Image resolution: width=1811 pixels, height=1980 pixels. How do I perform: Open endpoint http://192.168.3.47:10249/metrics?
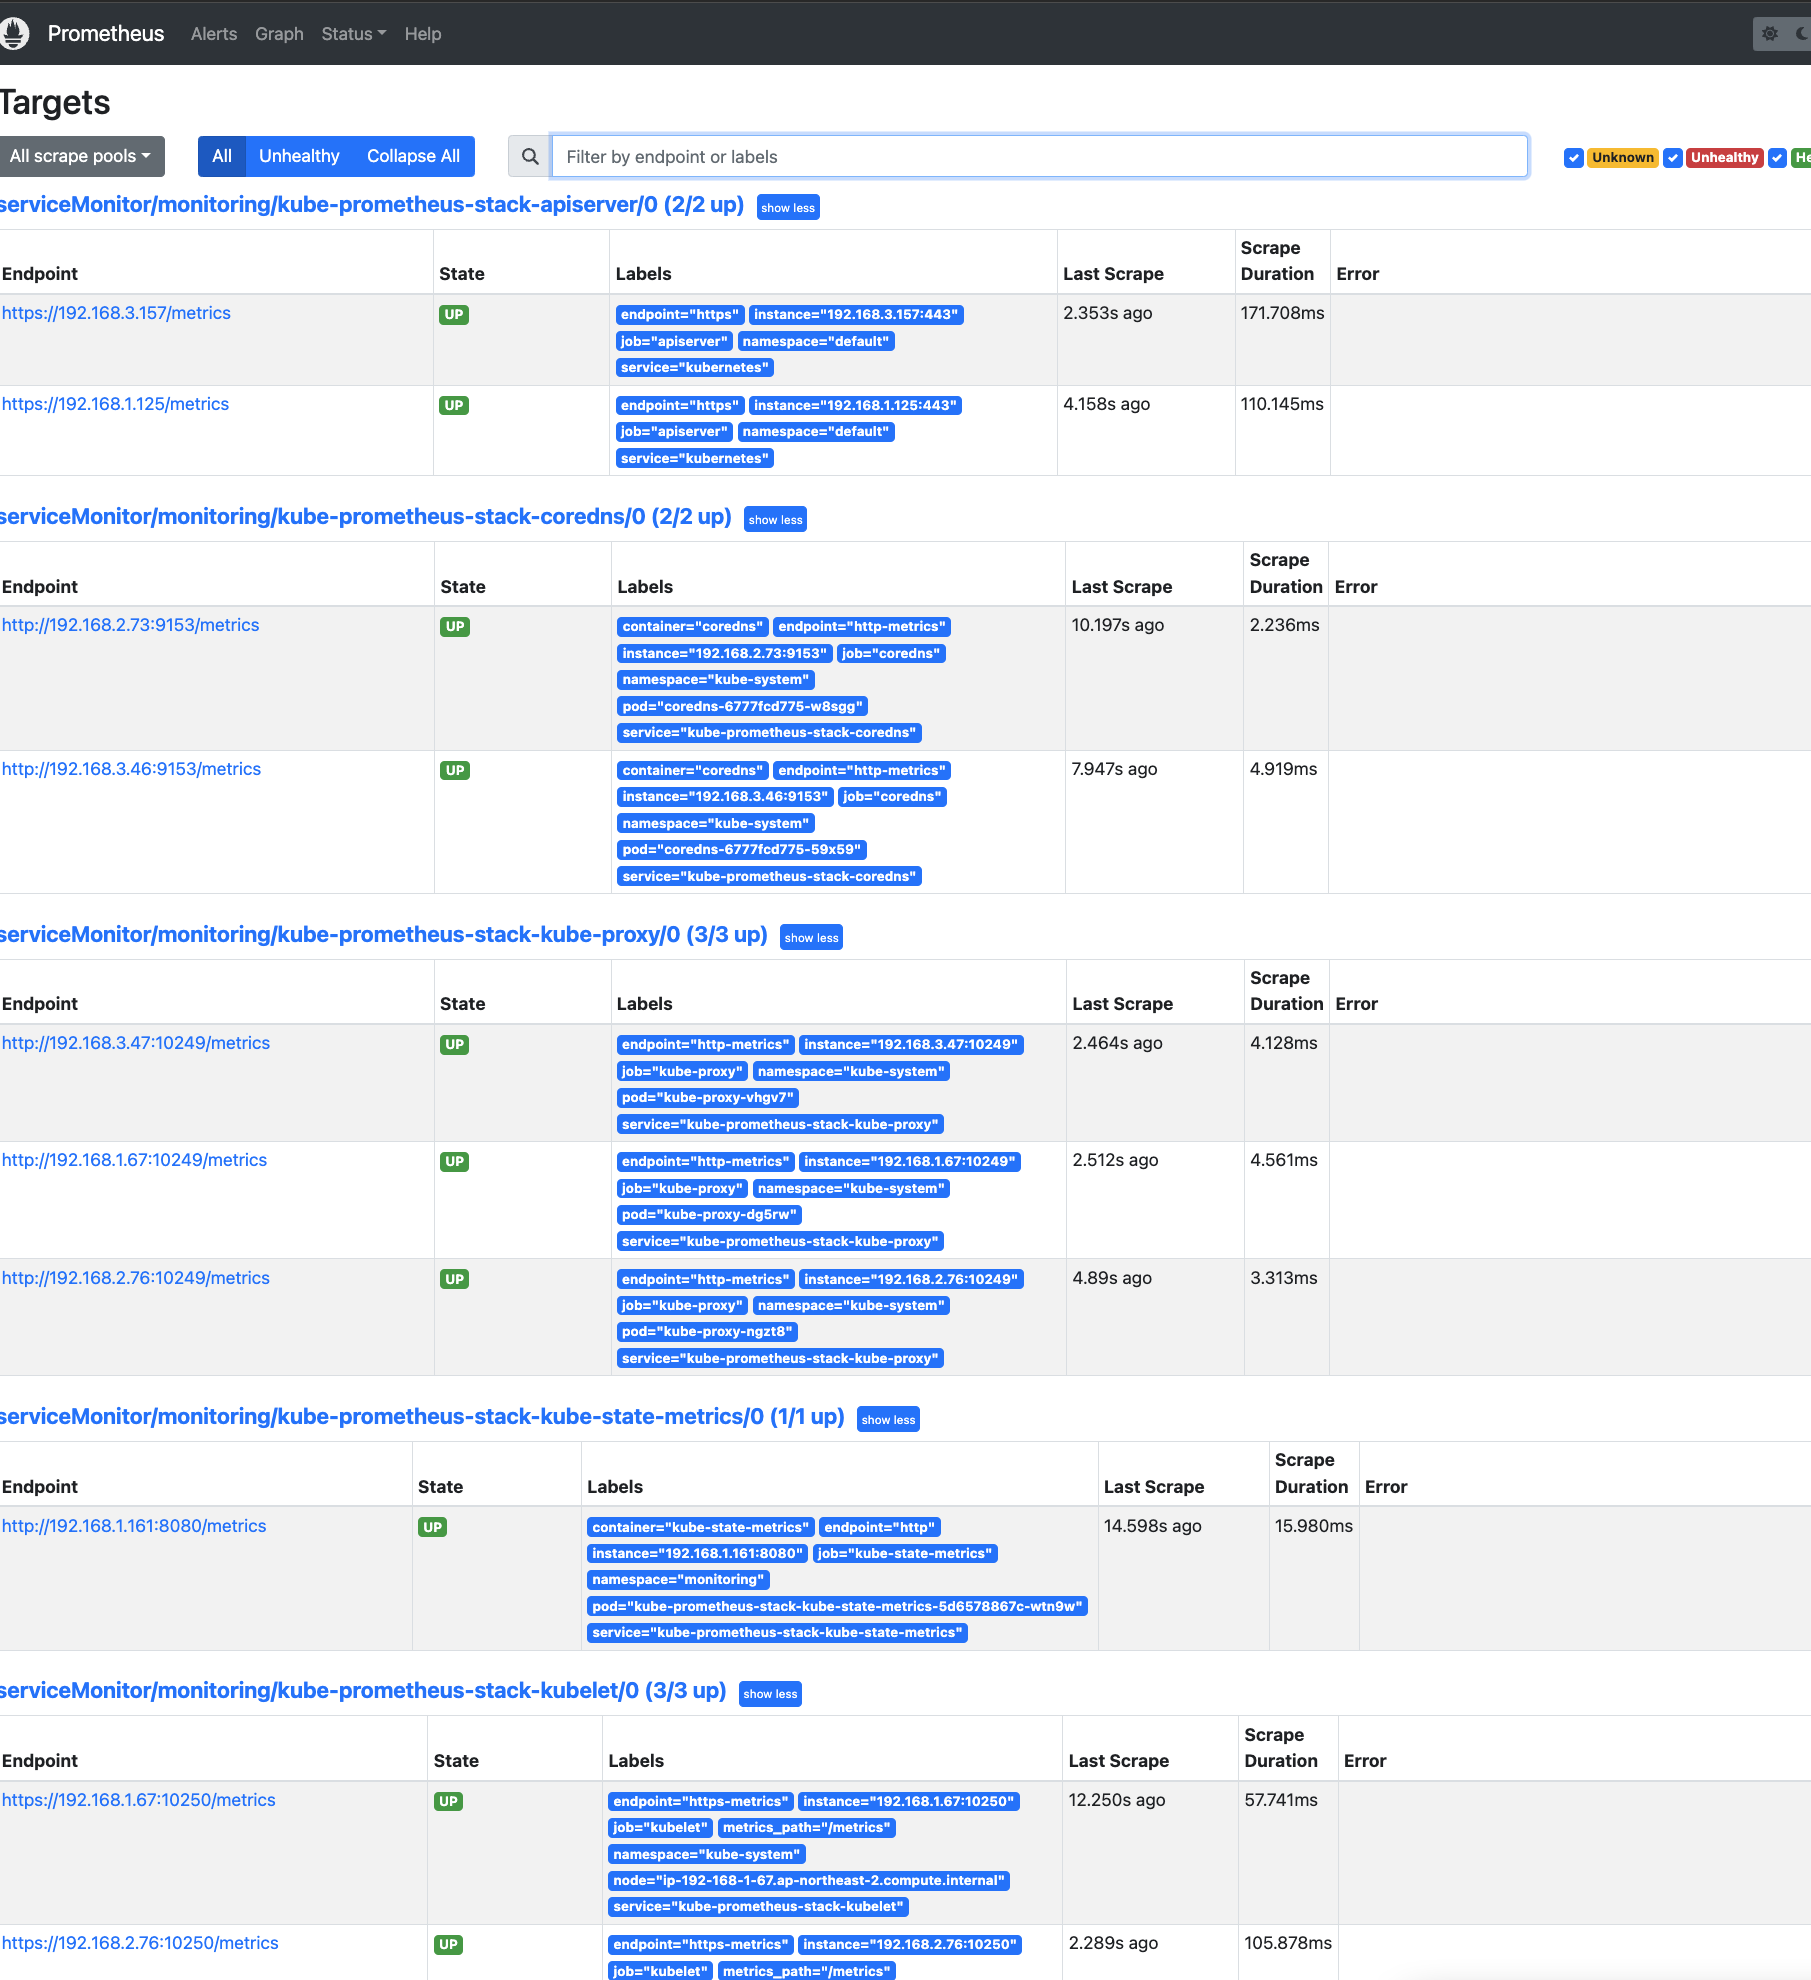point(136,1043)
